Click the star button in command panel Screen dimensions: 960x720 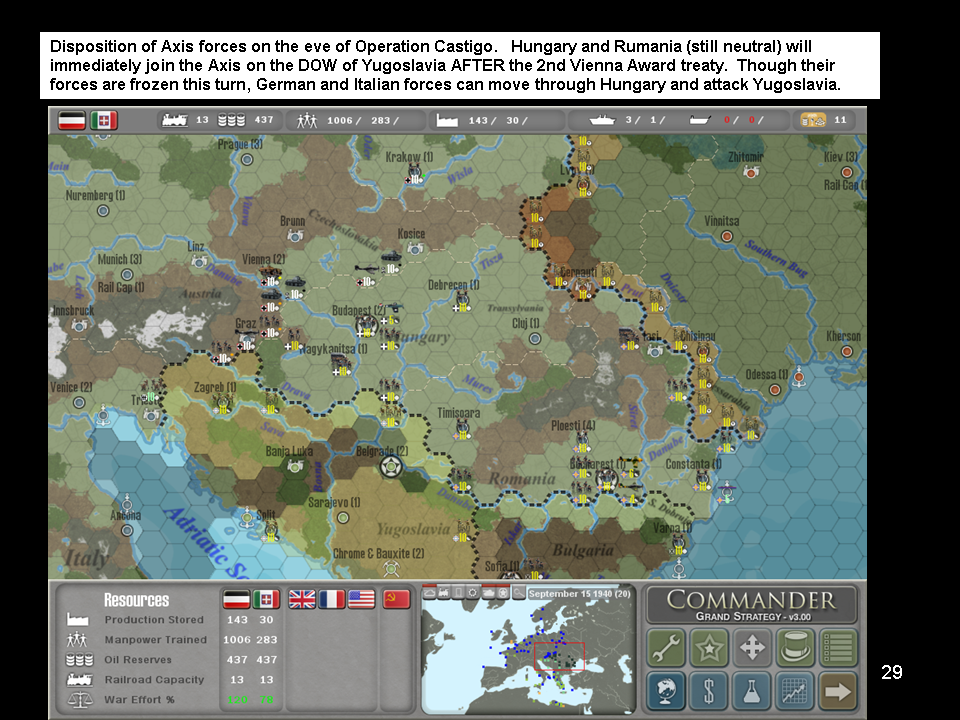coord(709,648)
